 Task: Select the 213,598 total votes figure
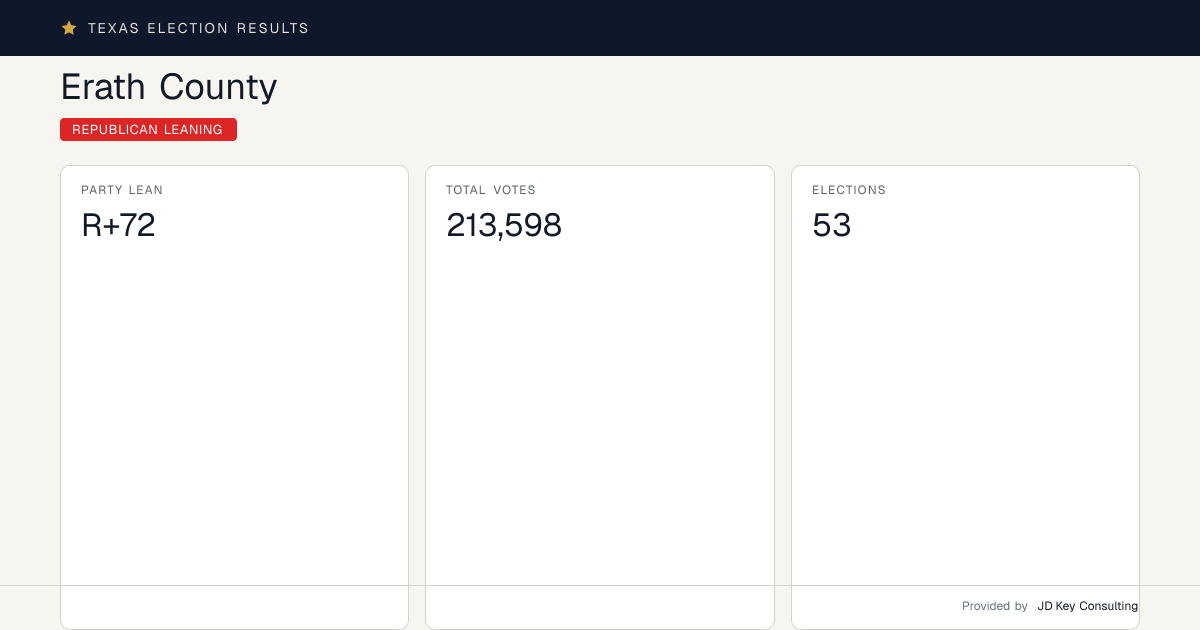tap(504, 225)
